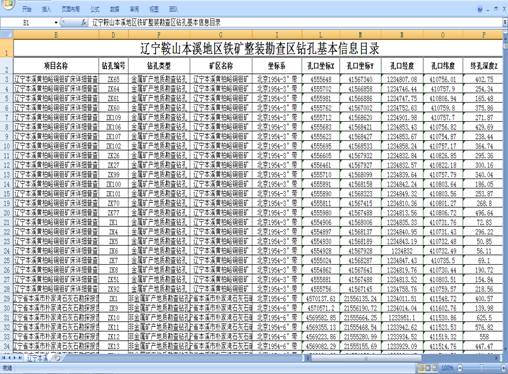Expand the formula bar with right-edge arrow
Image resolution: width=508 pixels, height=374 pixels.
point(505,23)
